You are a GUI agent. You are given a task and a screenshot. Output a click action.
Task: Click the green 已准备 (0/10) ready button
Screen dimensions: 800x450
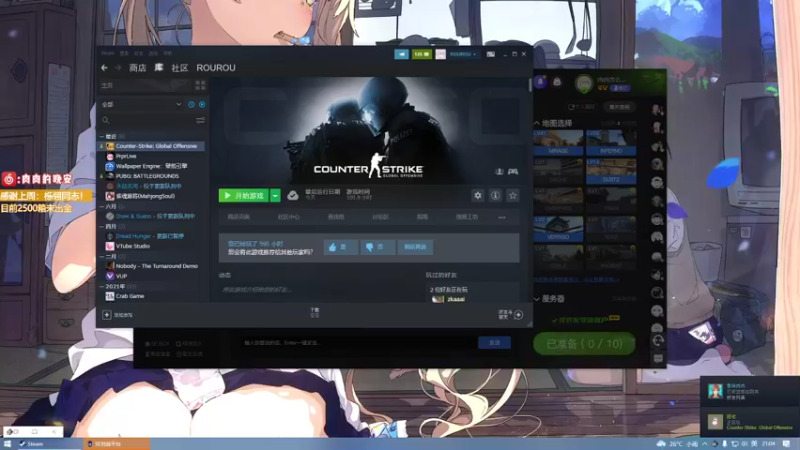[584, 344]
